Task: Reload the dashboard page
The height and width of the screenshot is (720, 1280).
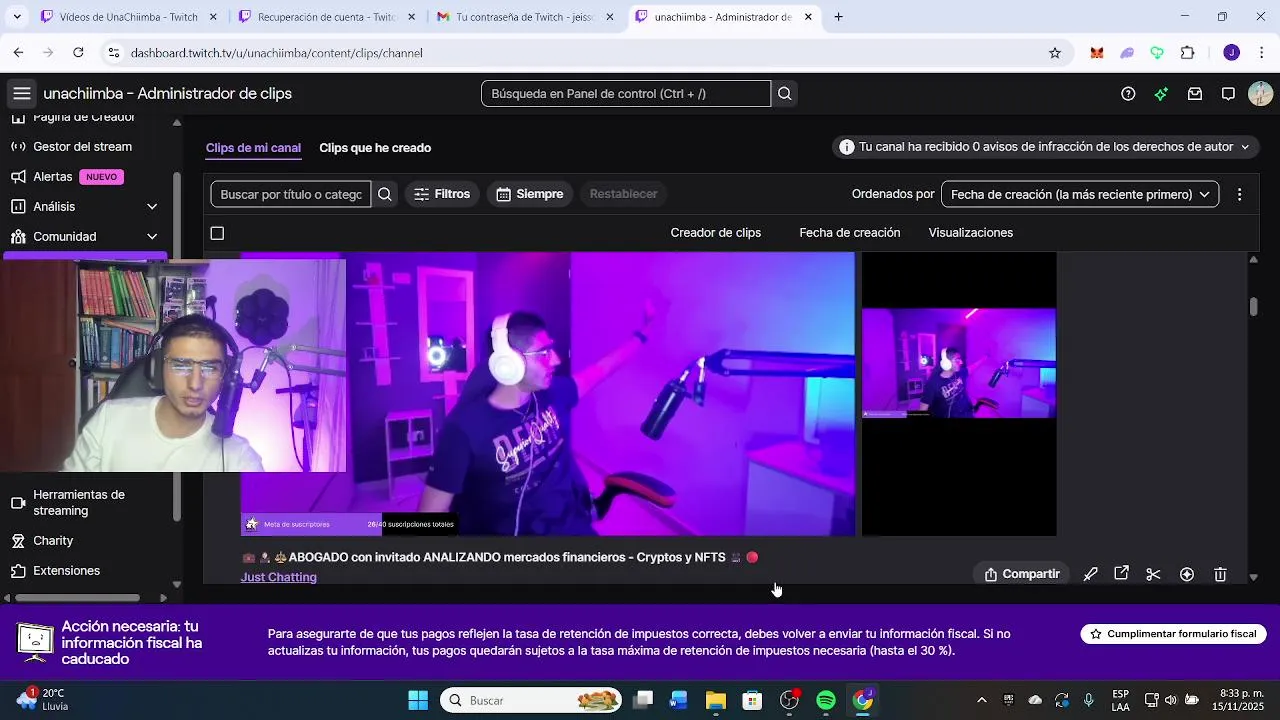Action: 78,53
